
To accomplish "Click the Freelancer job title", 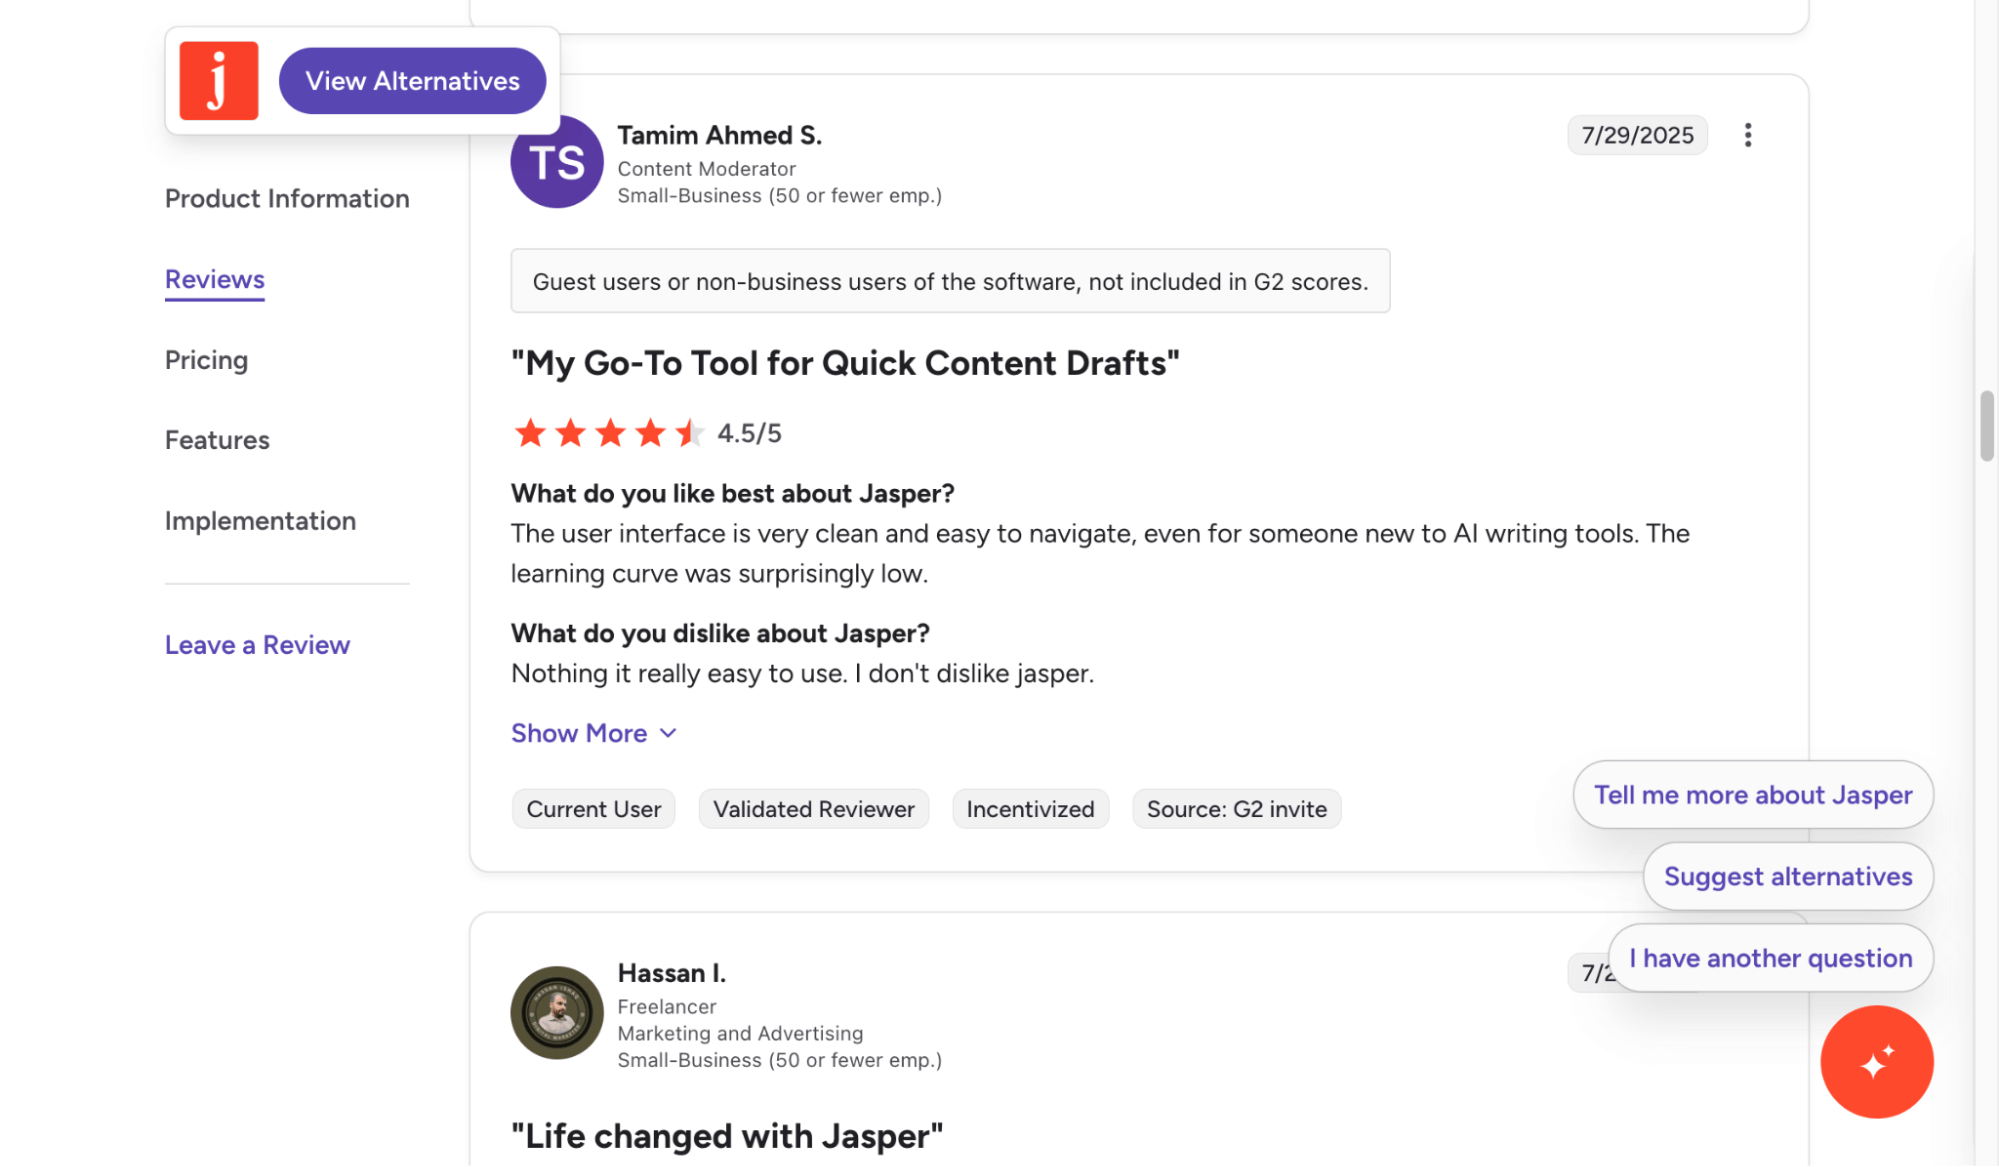I will (x=666, y=1006).
